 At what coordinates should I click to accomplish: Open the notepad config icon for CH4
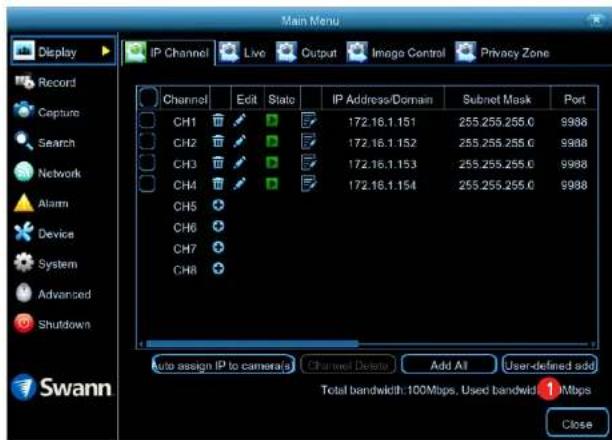pyautogui.click(x=309, y=183)
